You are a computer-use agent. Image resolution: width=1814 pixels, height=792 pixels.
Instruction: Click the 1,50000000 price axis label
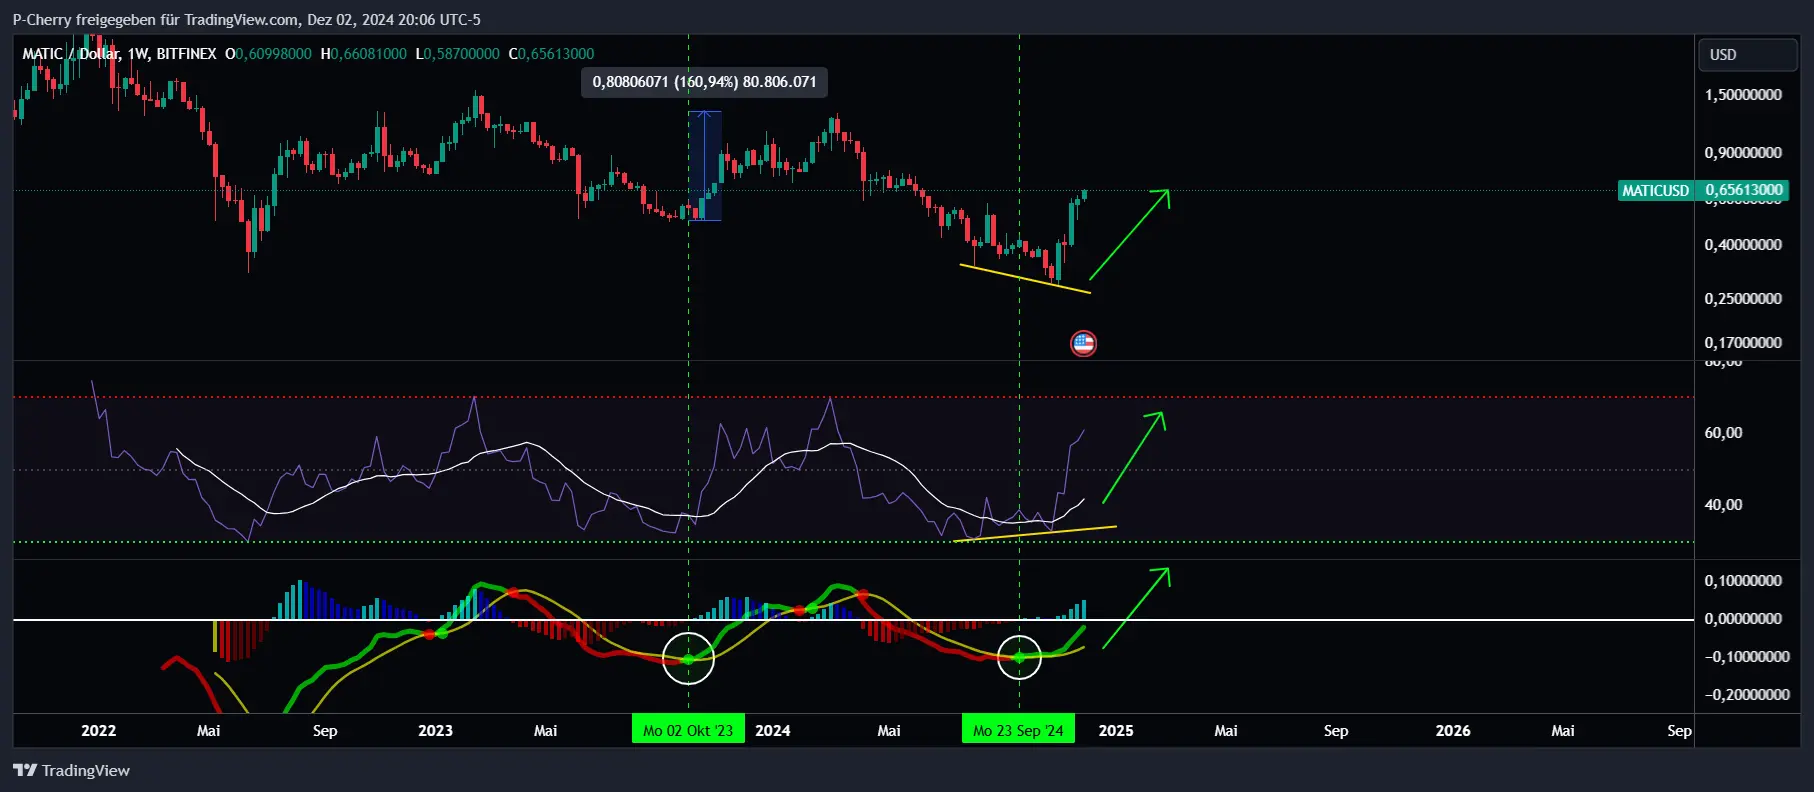pos(1743,95)
